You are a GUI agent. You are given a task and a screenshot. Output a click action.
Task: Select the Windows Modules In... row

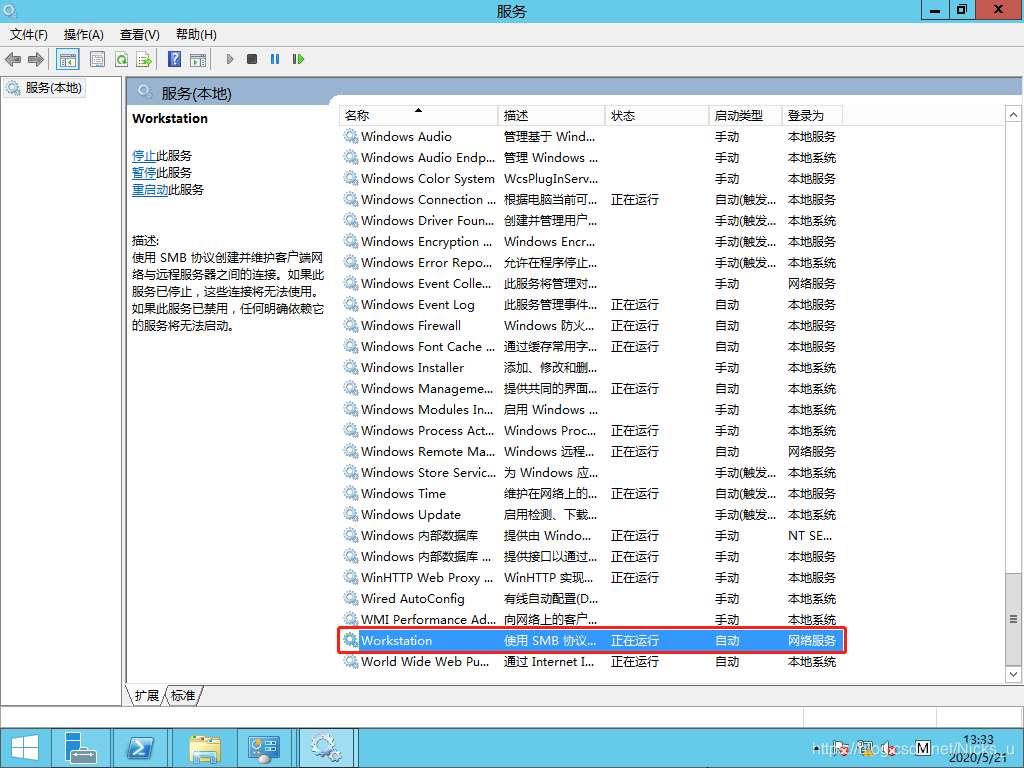tap(591, 409)
